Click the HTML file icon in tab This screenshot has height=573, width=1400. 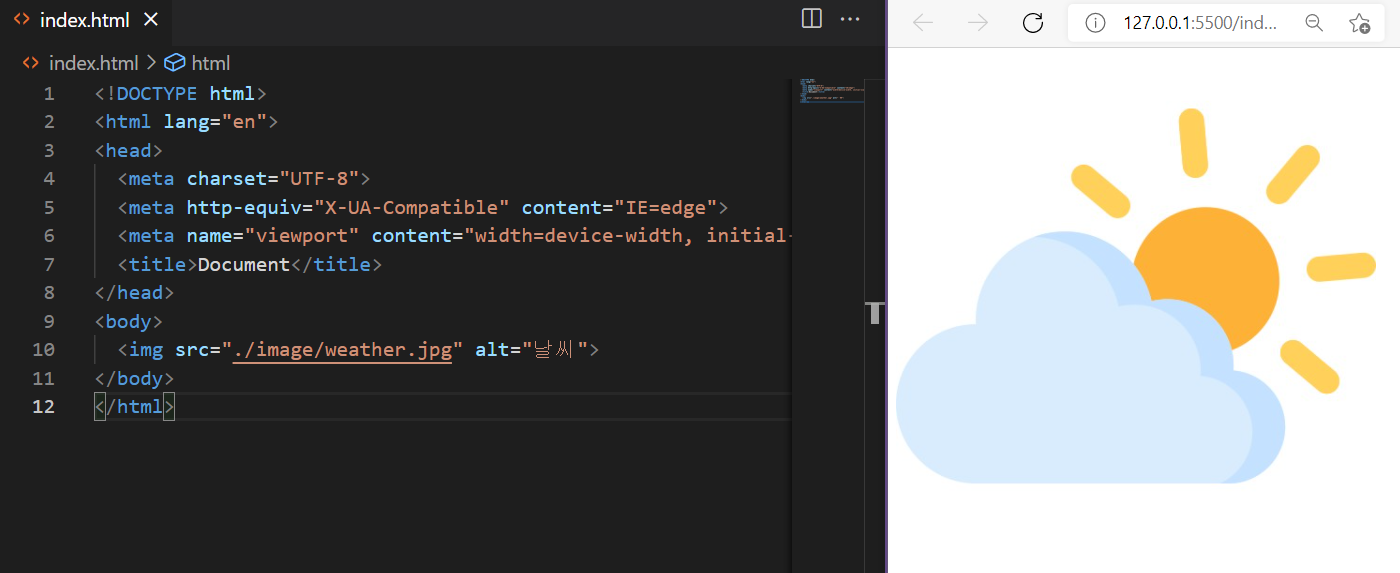[21, 20]
